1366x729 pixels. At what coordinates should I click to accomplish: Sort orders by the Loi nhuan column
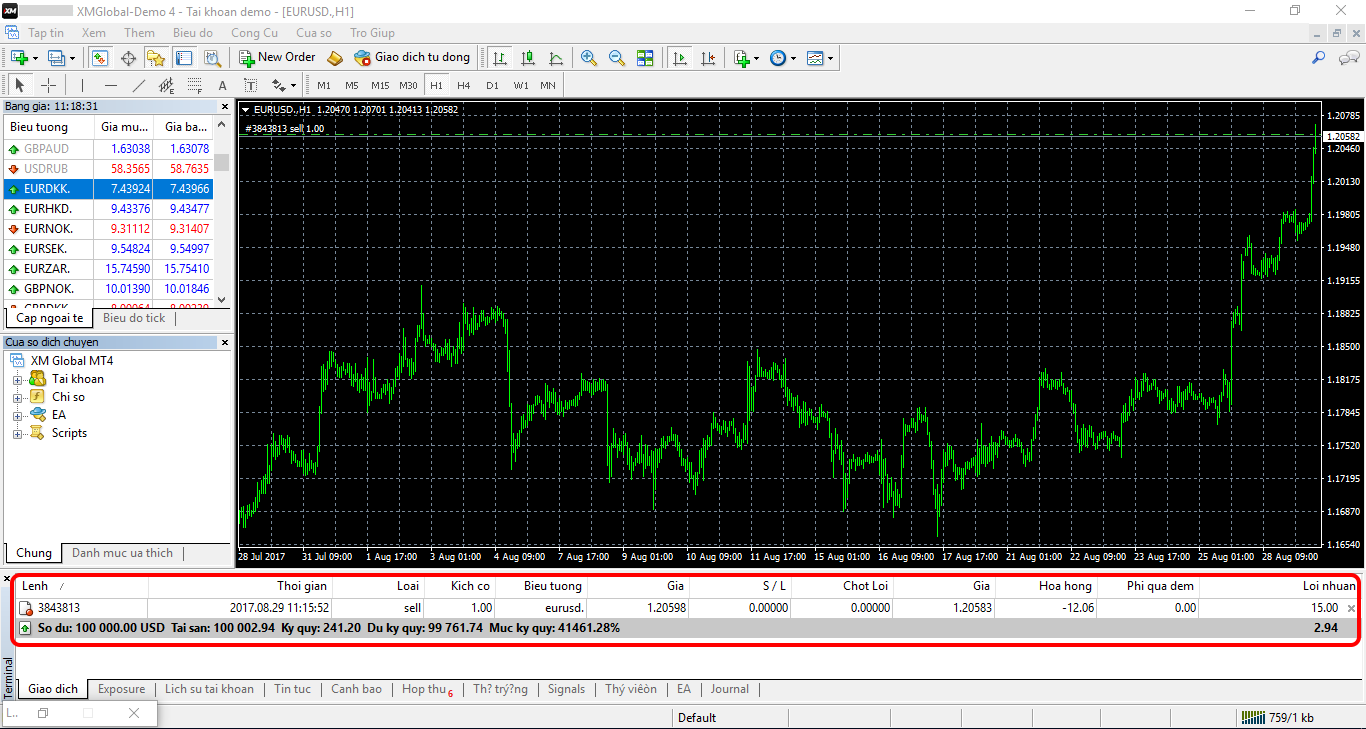pyautogui.click(x=1328, y=586)
